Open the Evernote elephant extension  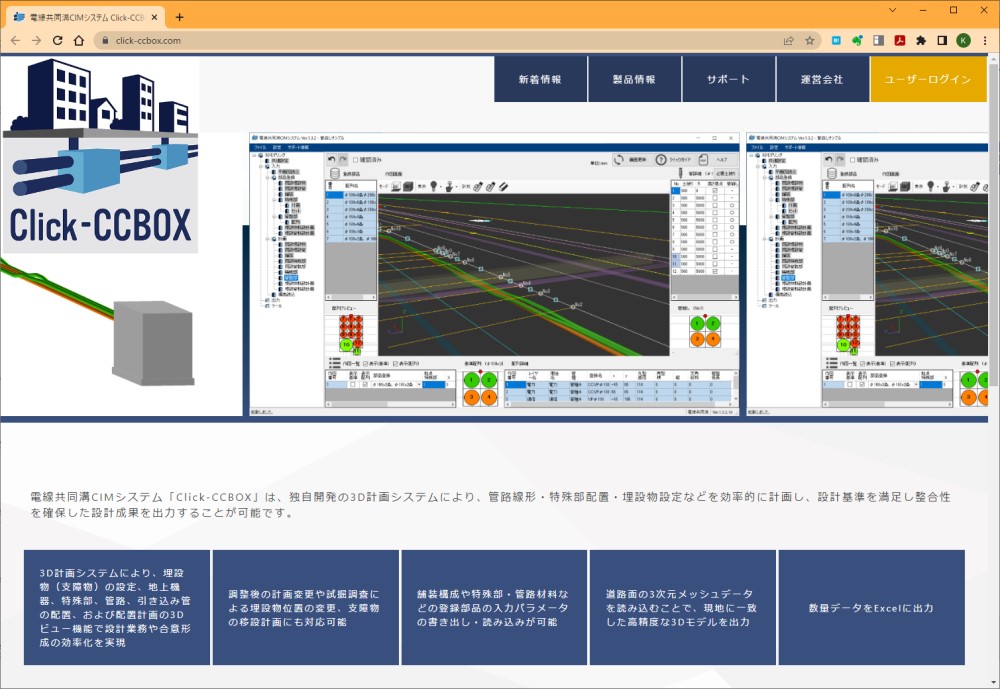(x=857, y=40)
